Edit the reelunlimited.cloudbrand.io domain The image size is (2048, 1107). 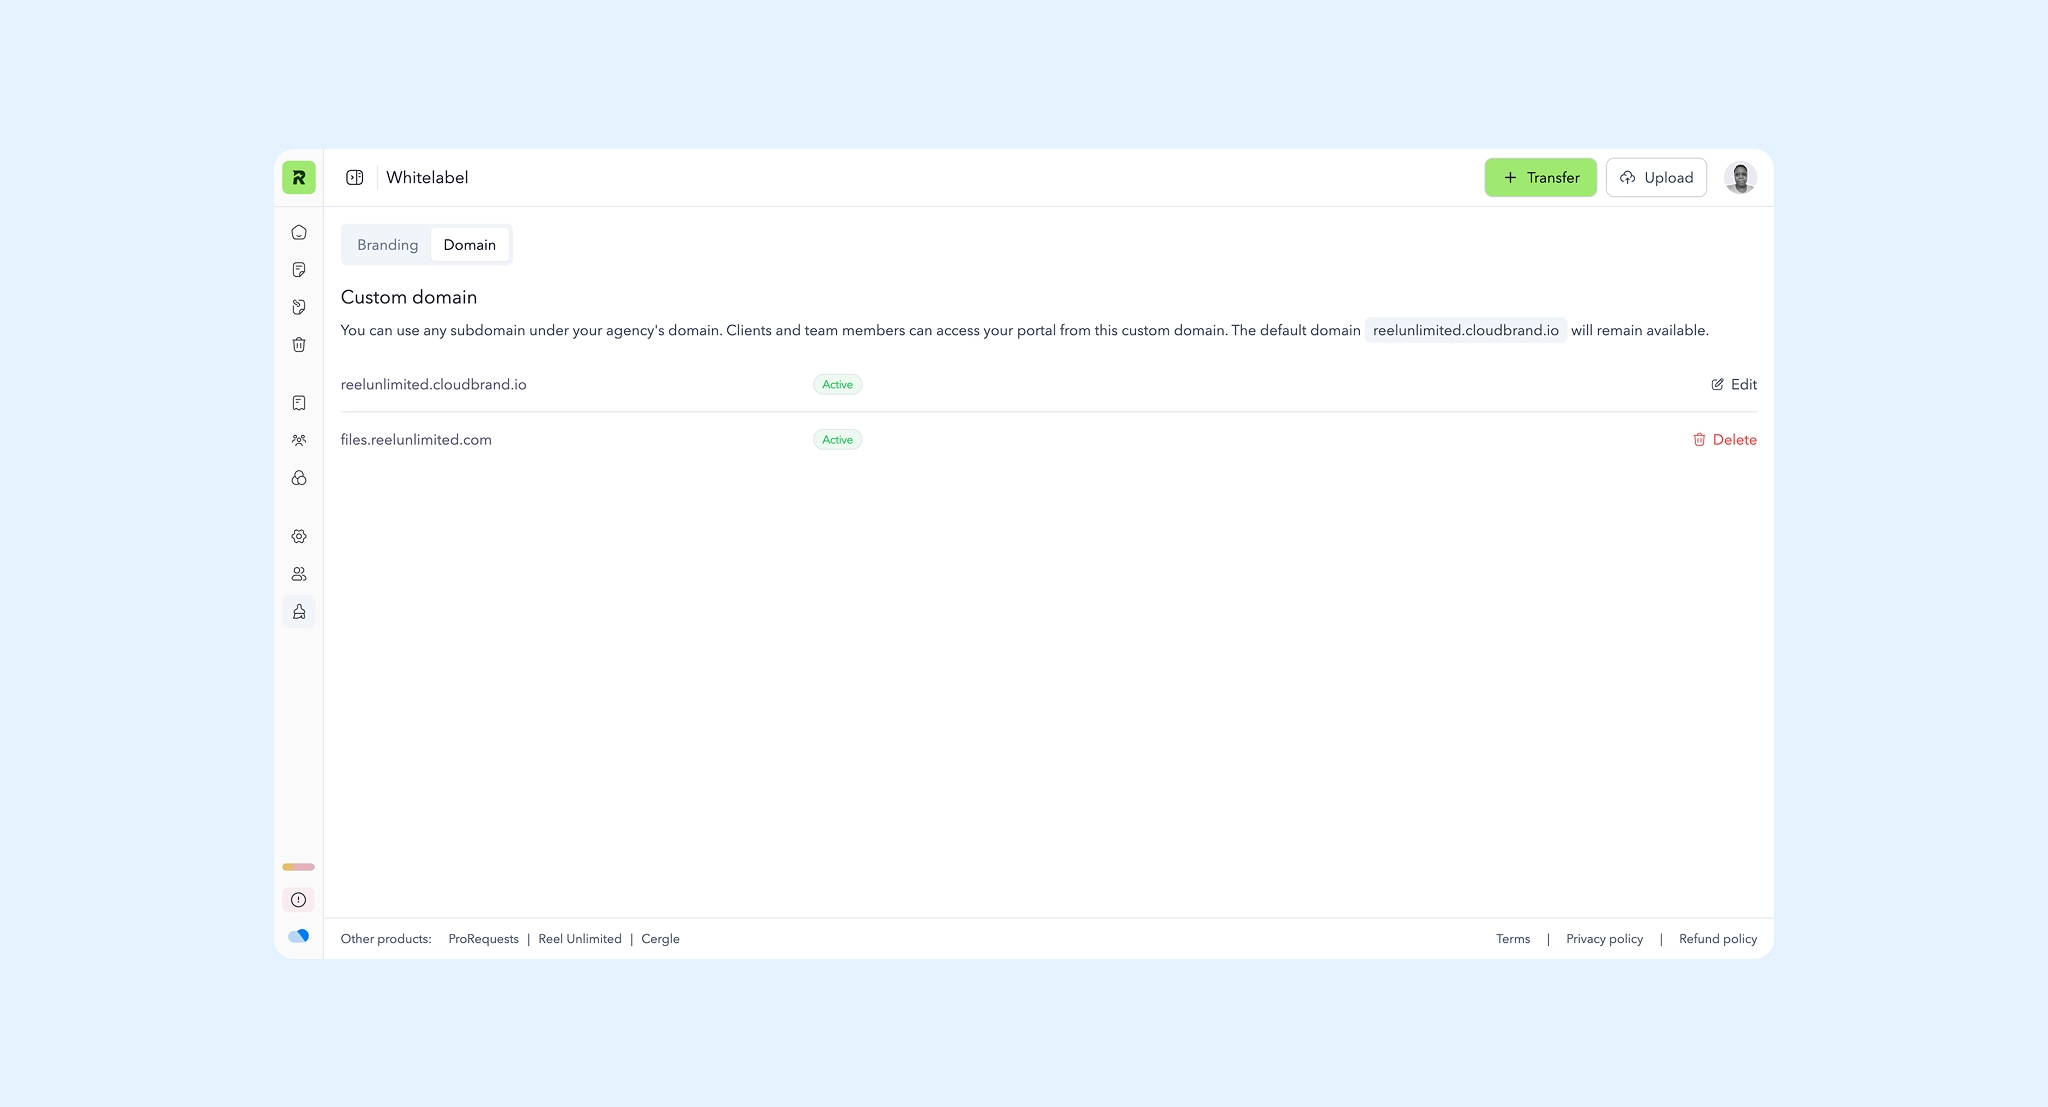tap(1733, 384)
